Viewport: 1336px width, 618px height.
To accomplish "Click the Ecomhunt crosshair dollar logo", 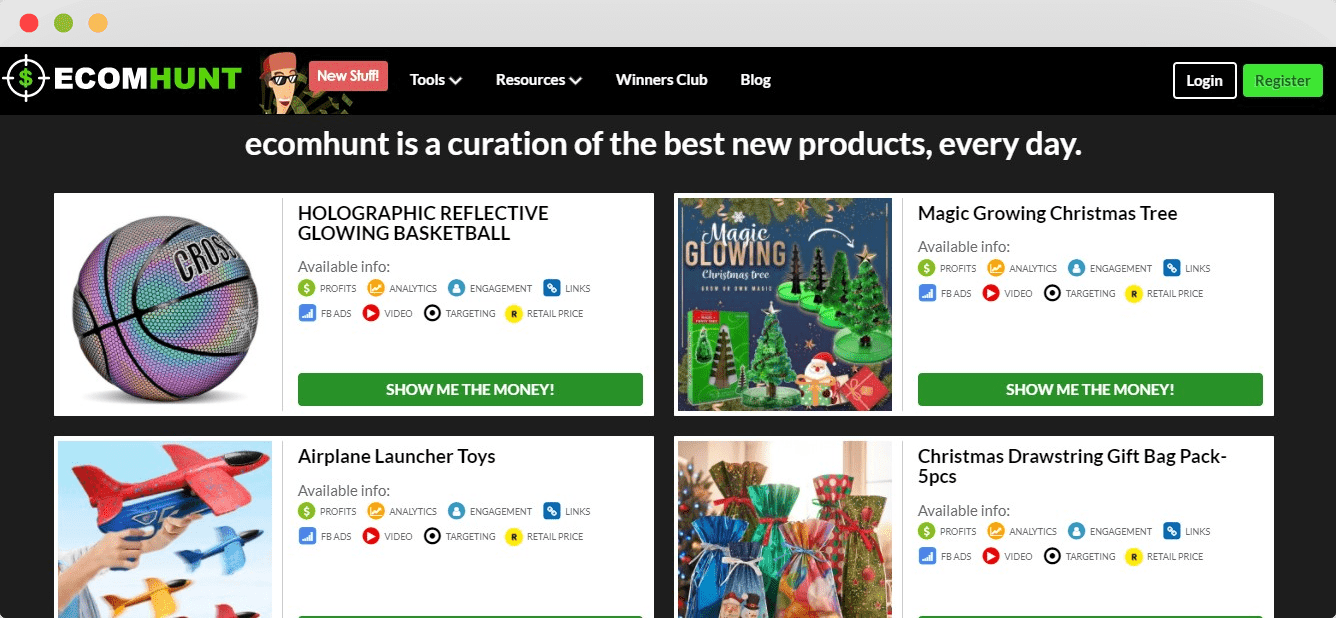I will point(26,79).
